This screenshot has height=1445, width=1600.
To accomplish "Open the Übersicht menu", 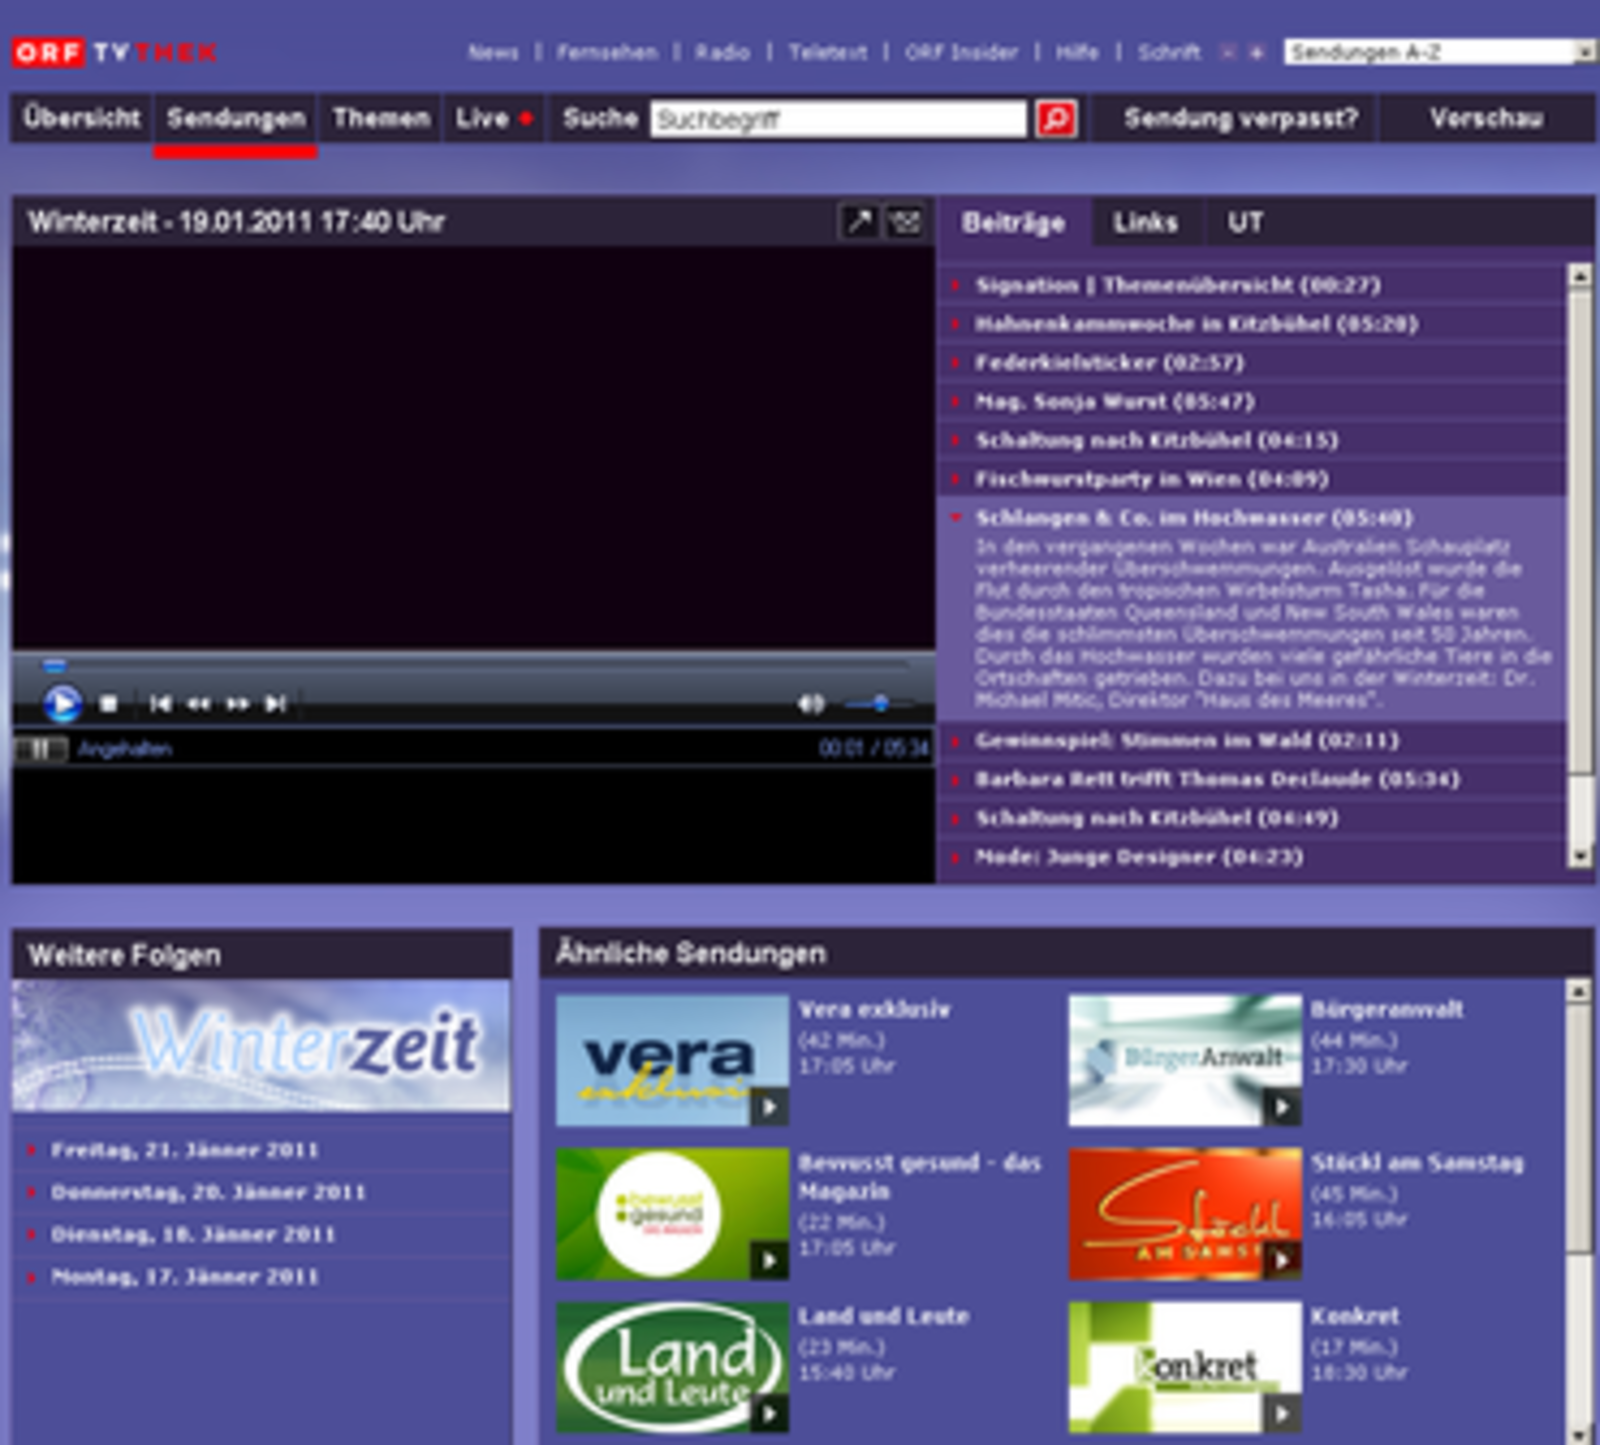I will pos(82,118).
